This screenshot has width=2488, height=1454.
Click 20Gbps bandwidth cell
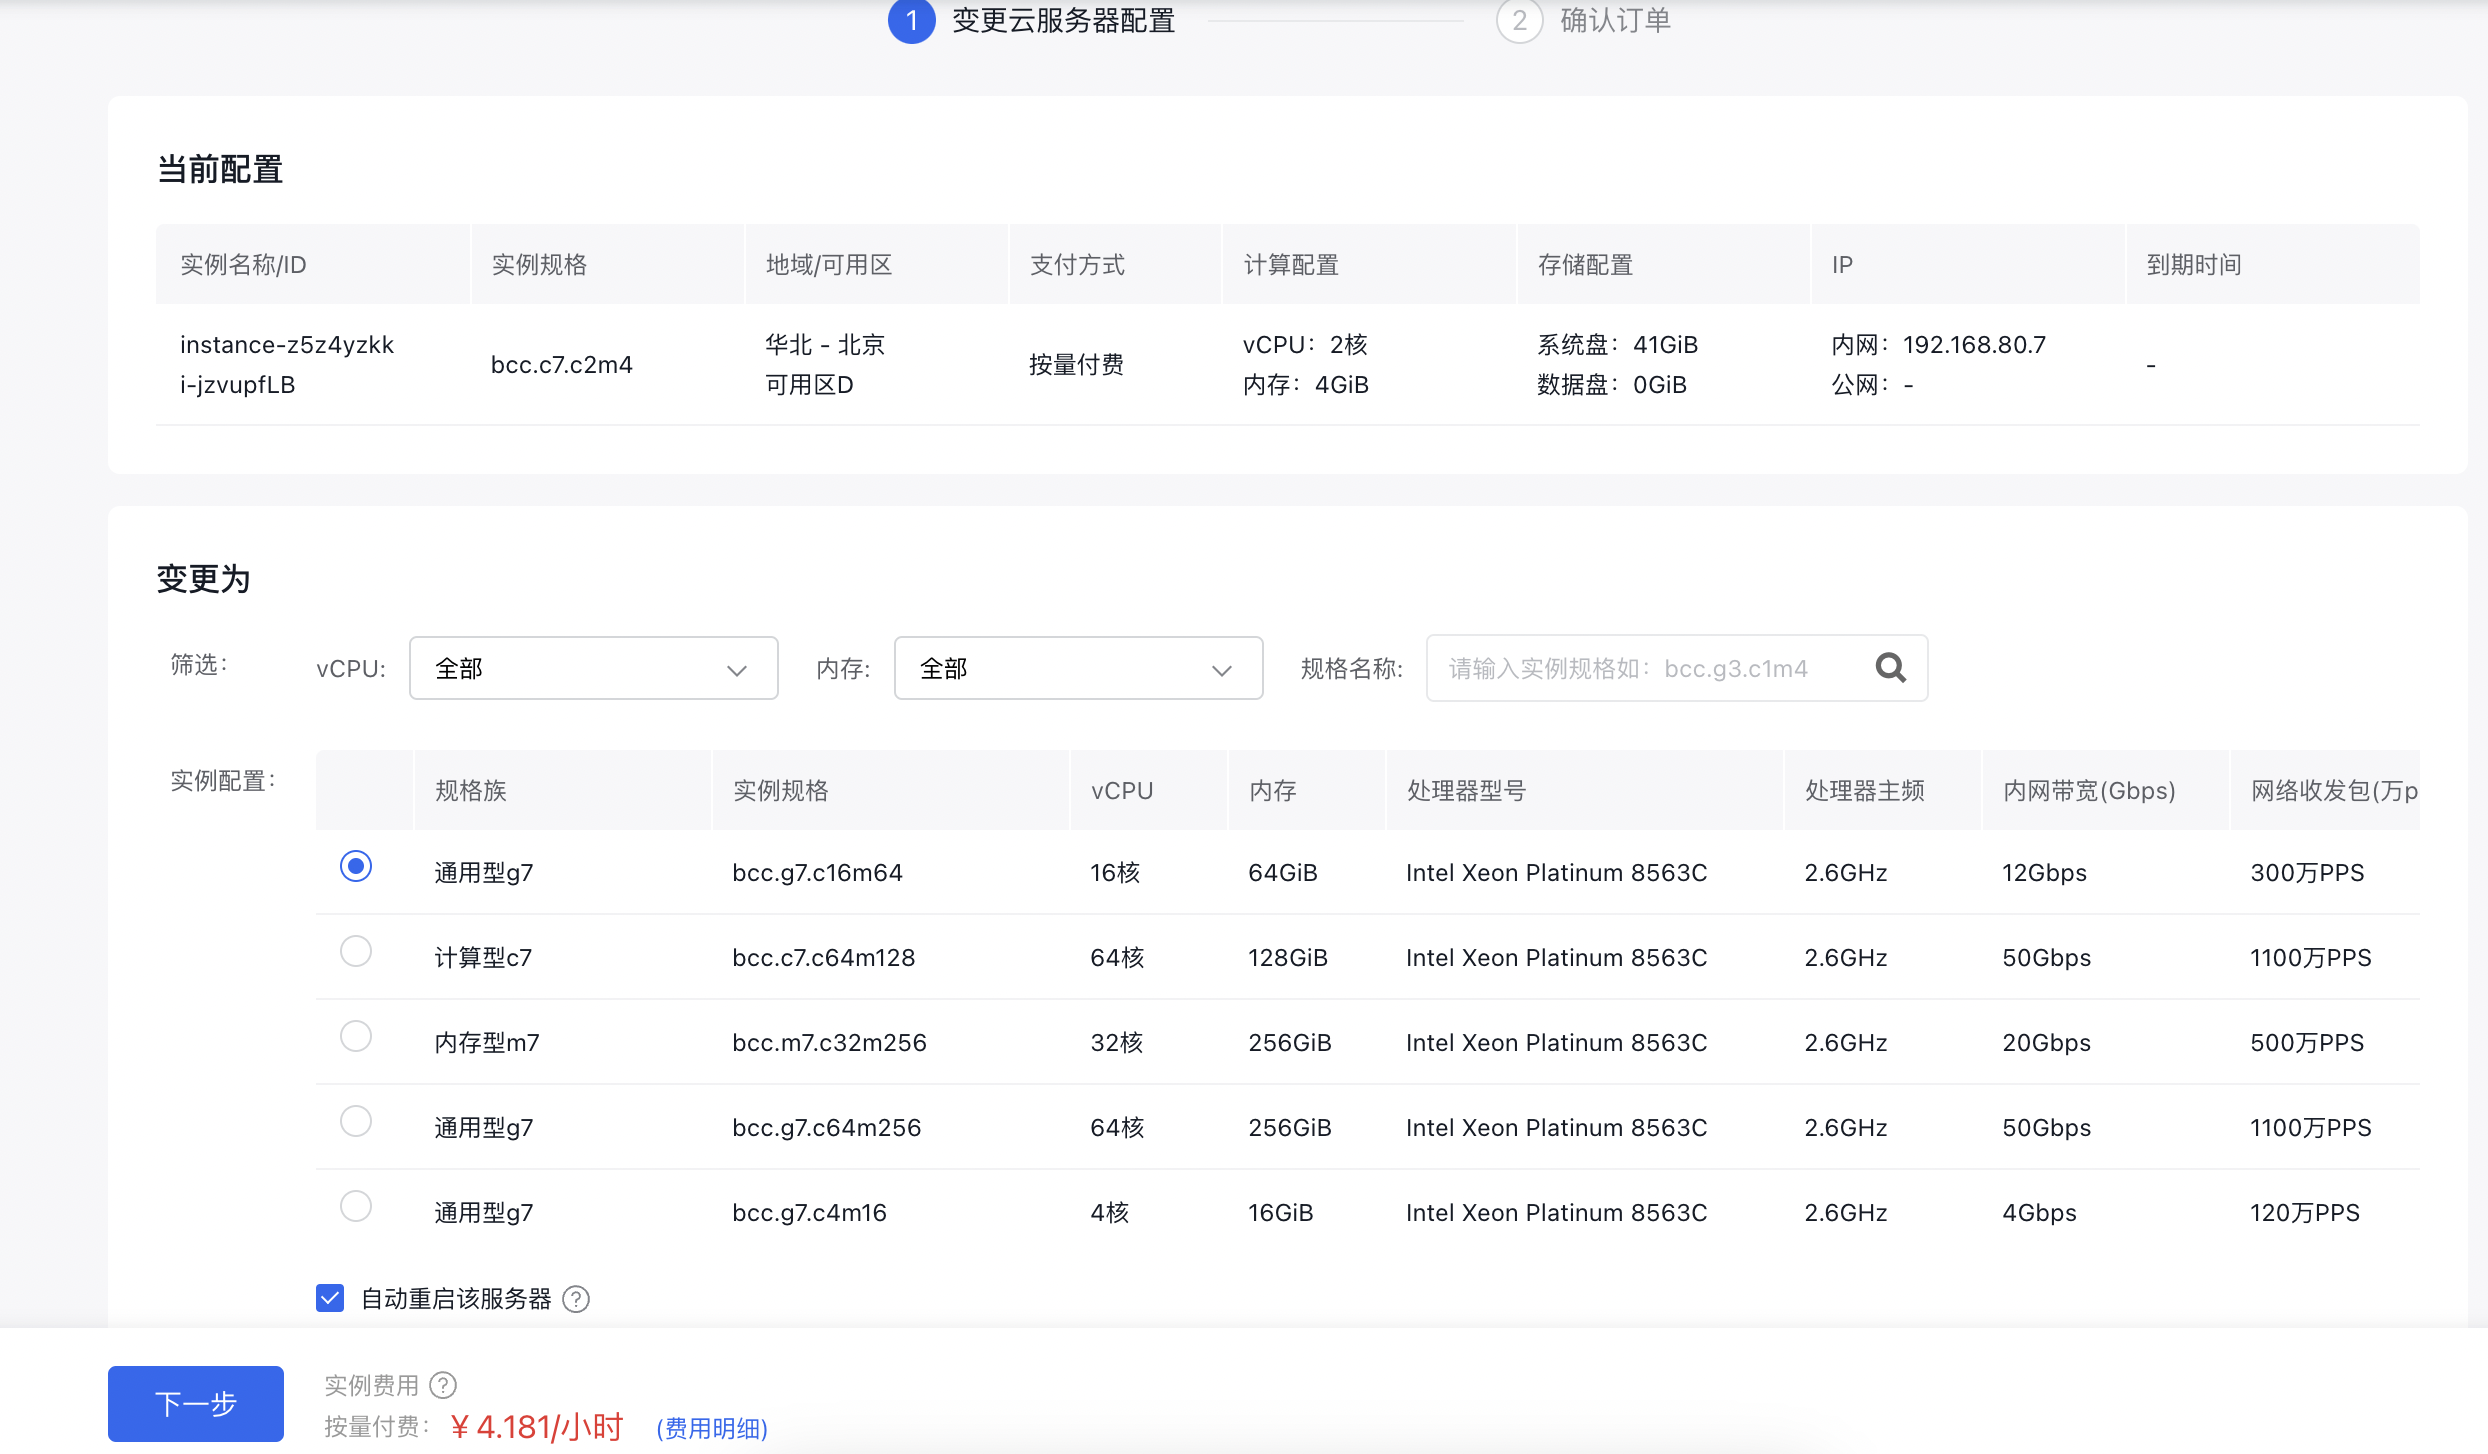[x=2047, y=1043]
